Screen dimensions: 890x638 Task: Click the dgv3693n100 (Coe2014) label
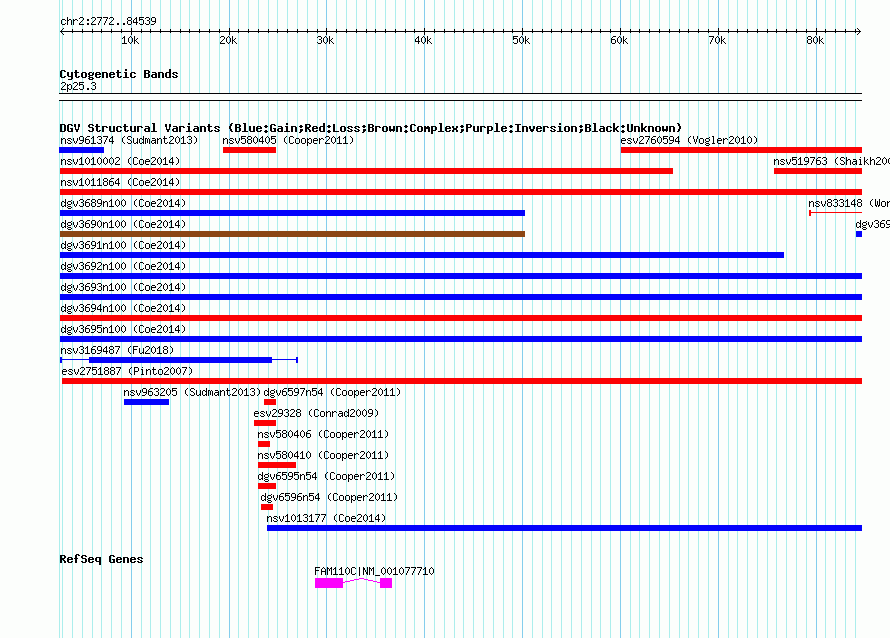pos(123,287)
